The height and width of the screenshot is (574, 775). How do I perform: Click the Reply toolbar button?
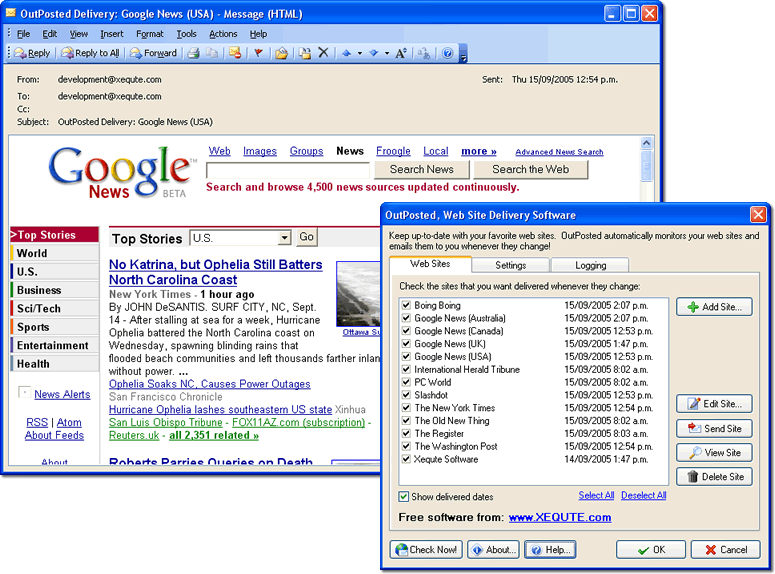32,53
